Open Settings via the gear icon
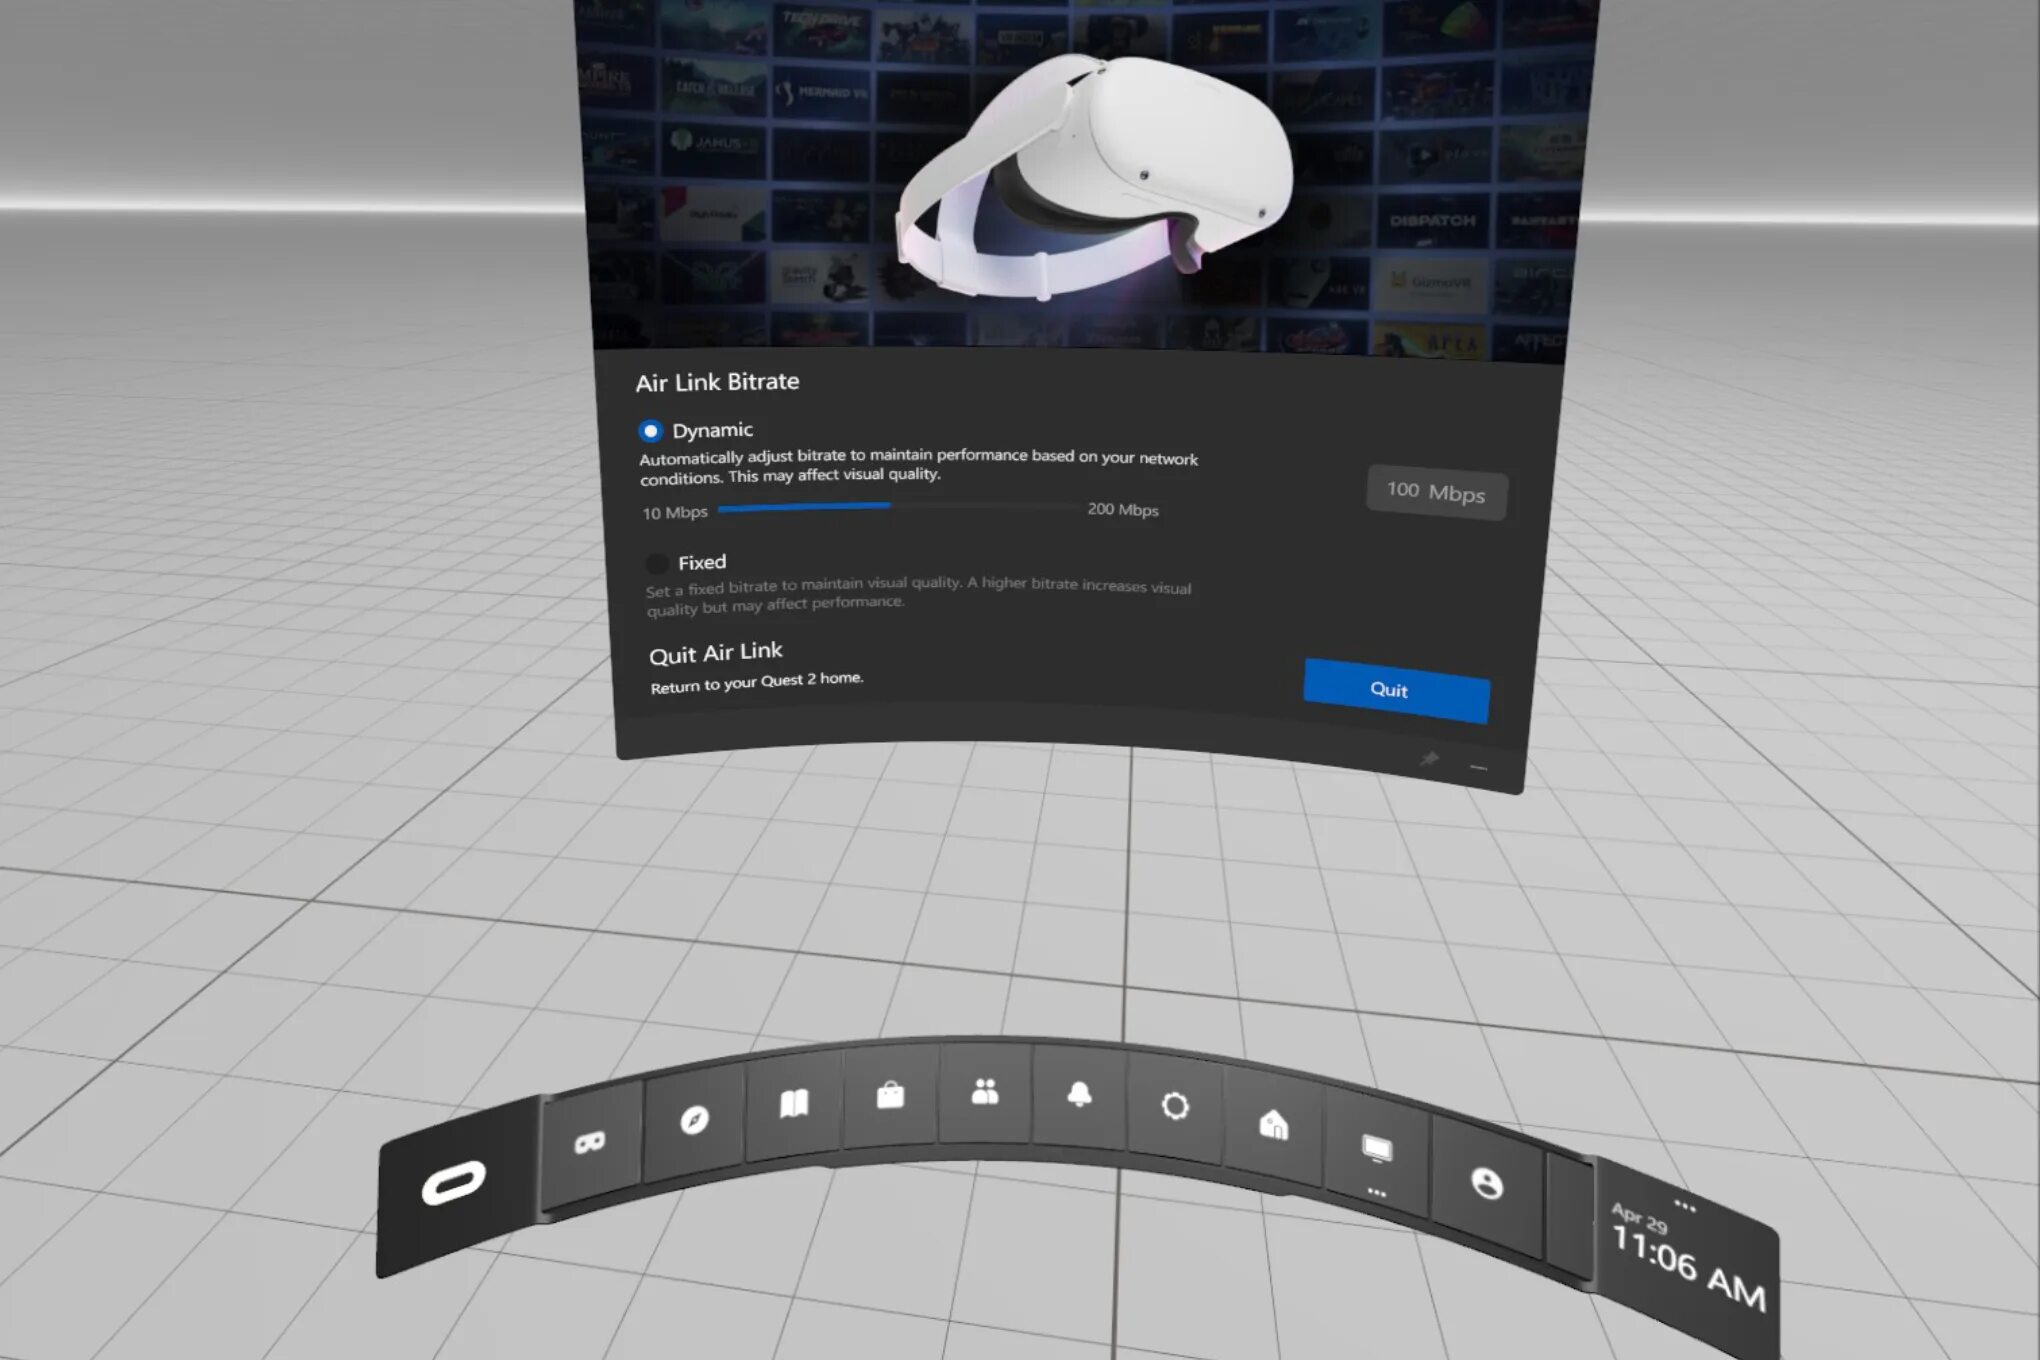 tap(1175, 1105)
